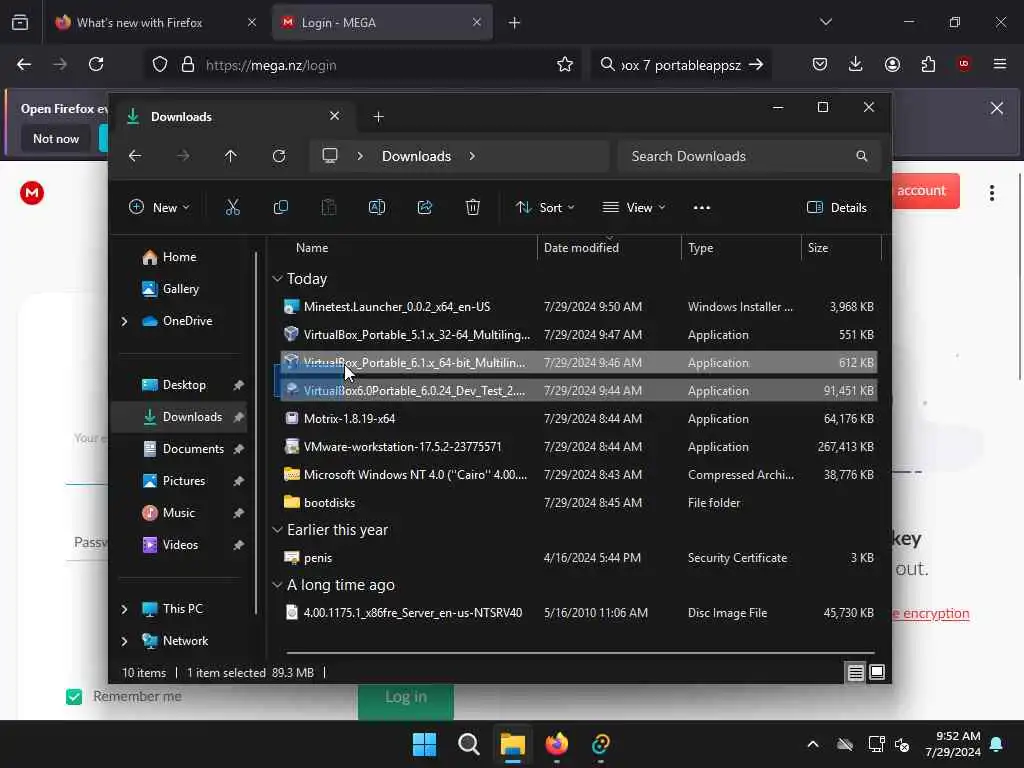Click the Copy icon in Explorer toolbar

pos(281,208)
